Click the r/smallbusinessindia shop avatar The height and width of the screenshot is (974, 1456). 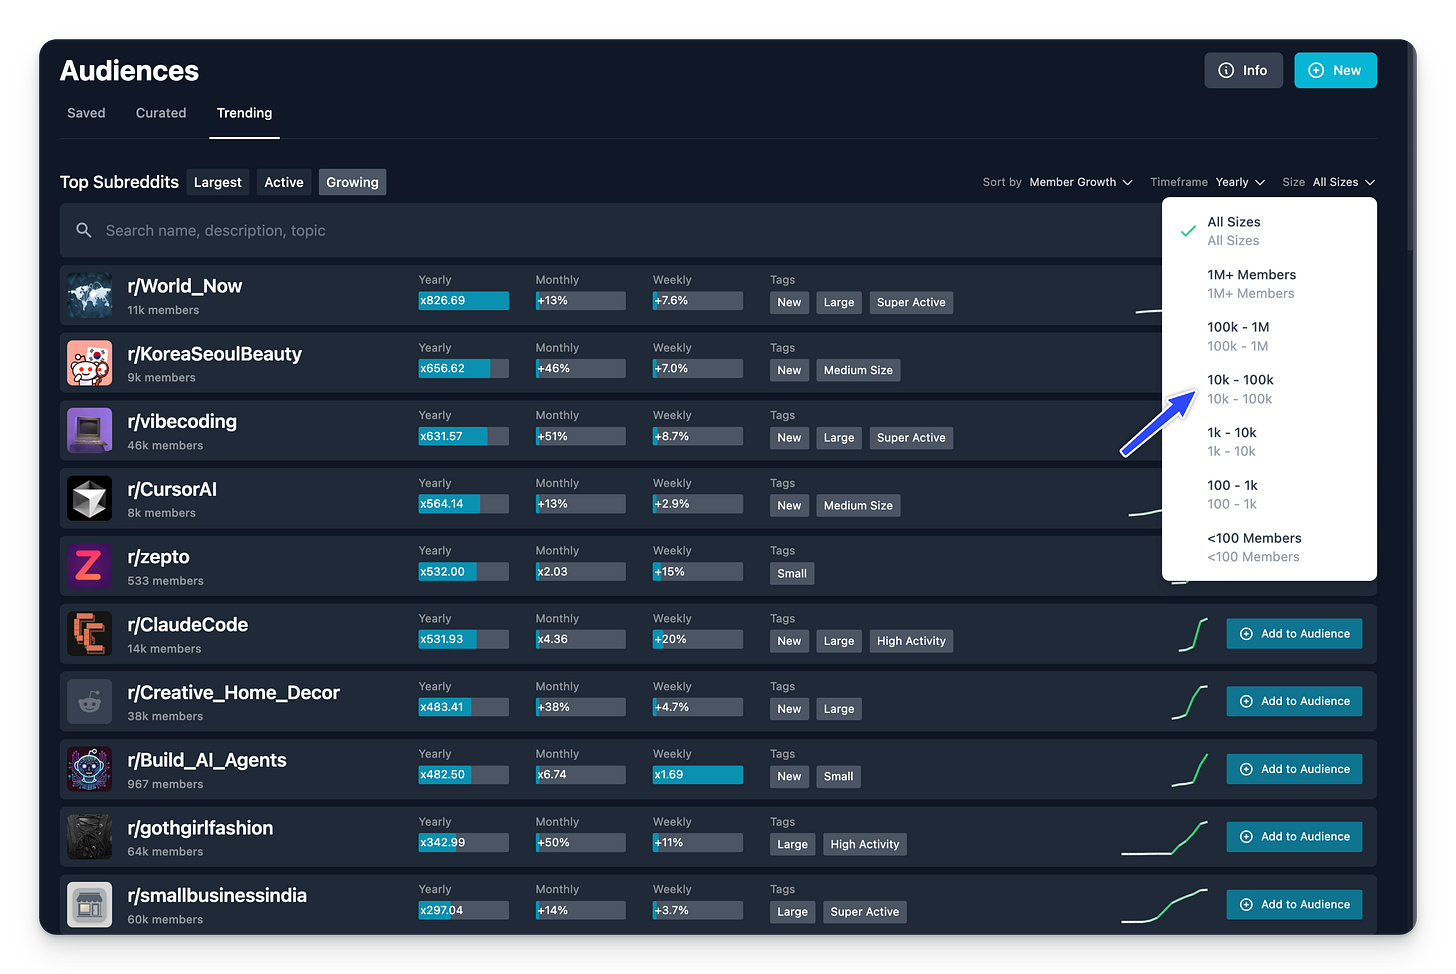89,904
